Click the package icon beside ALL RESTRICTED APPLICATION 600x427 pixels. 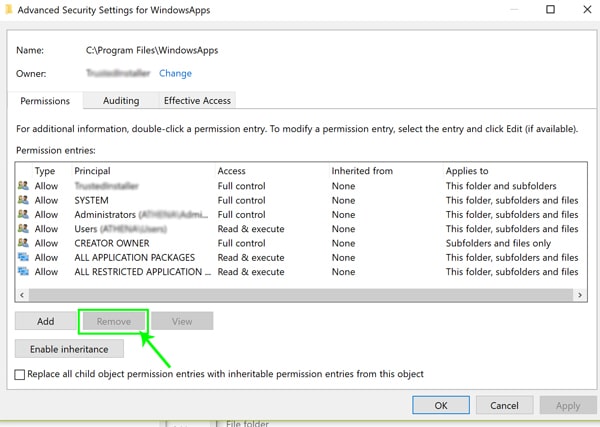click(x=23, y=272)
